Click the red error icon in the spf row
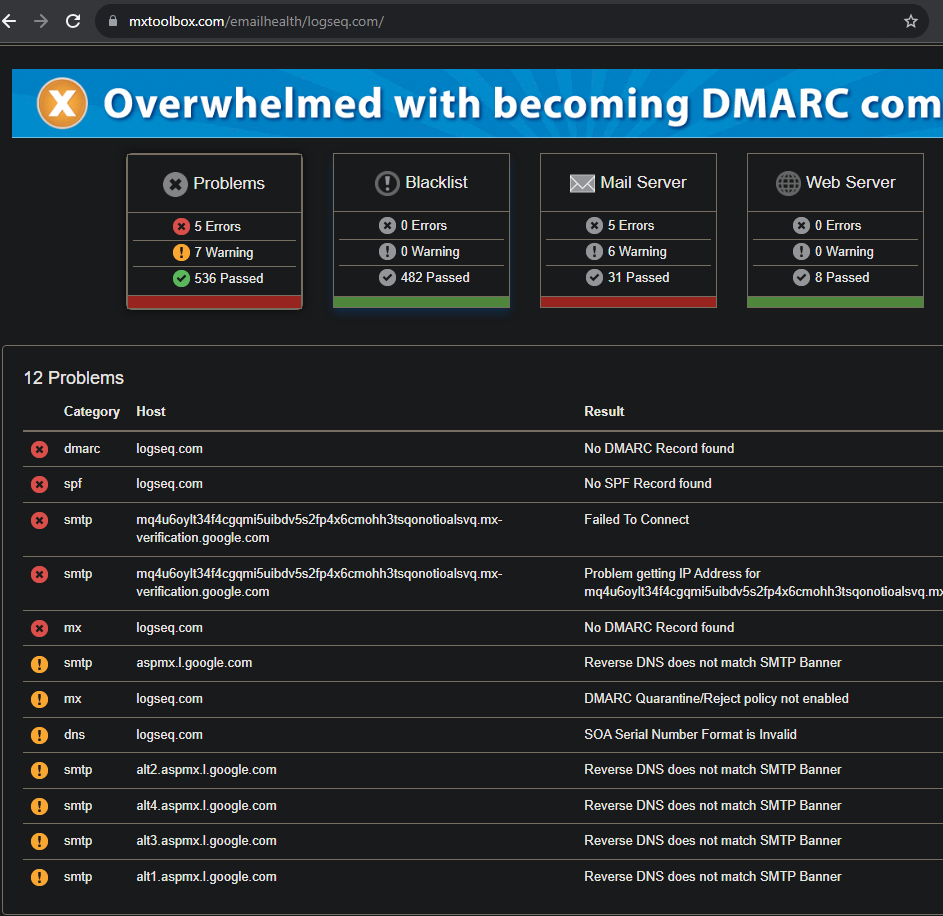Screen dimensions: 943x916 pyautogui.click(x=40, y=485)
